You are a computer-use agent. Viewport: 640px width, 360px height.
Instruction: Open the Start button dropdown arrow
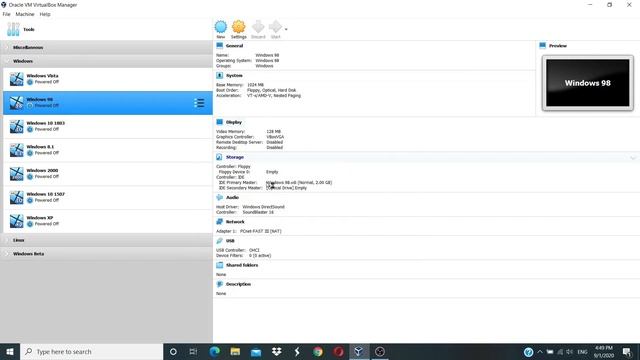[286, 29]
